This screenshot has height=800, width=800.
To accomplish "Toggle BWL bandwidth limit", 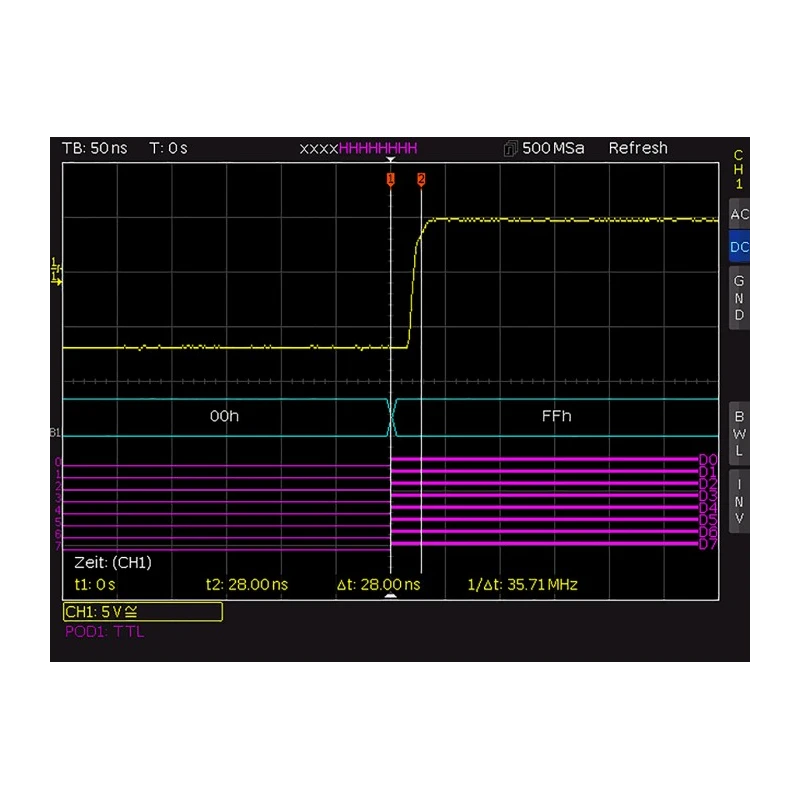I will (x=739, y=434).
